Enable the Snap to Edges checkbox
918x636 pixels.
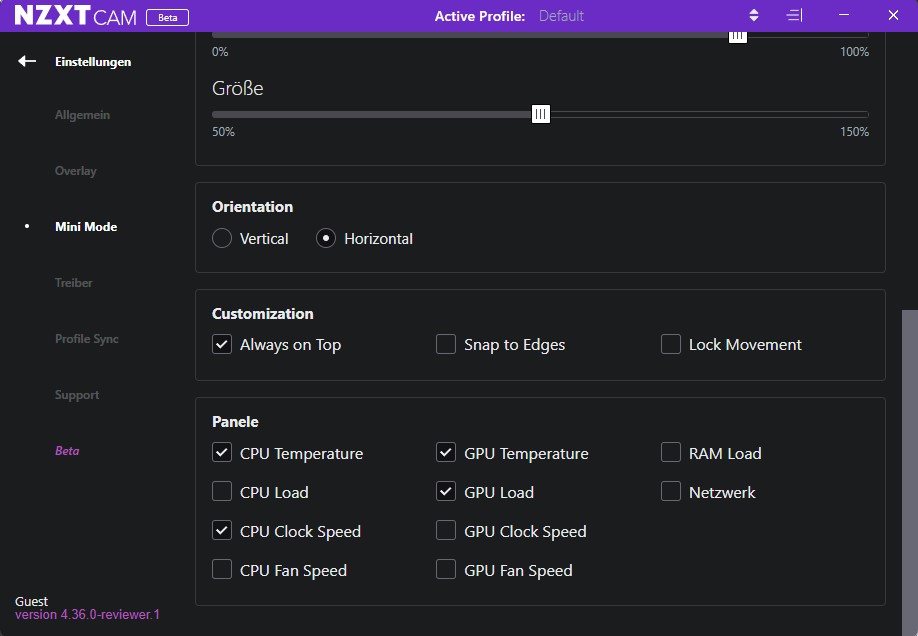point(446,344)
